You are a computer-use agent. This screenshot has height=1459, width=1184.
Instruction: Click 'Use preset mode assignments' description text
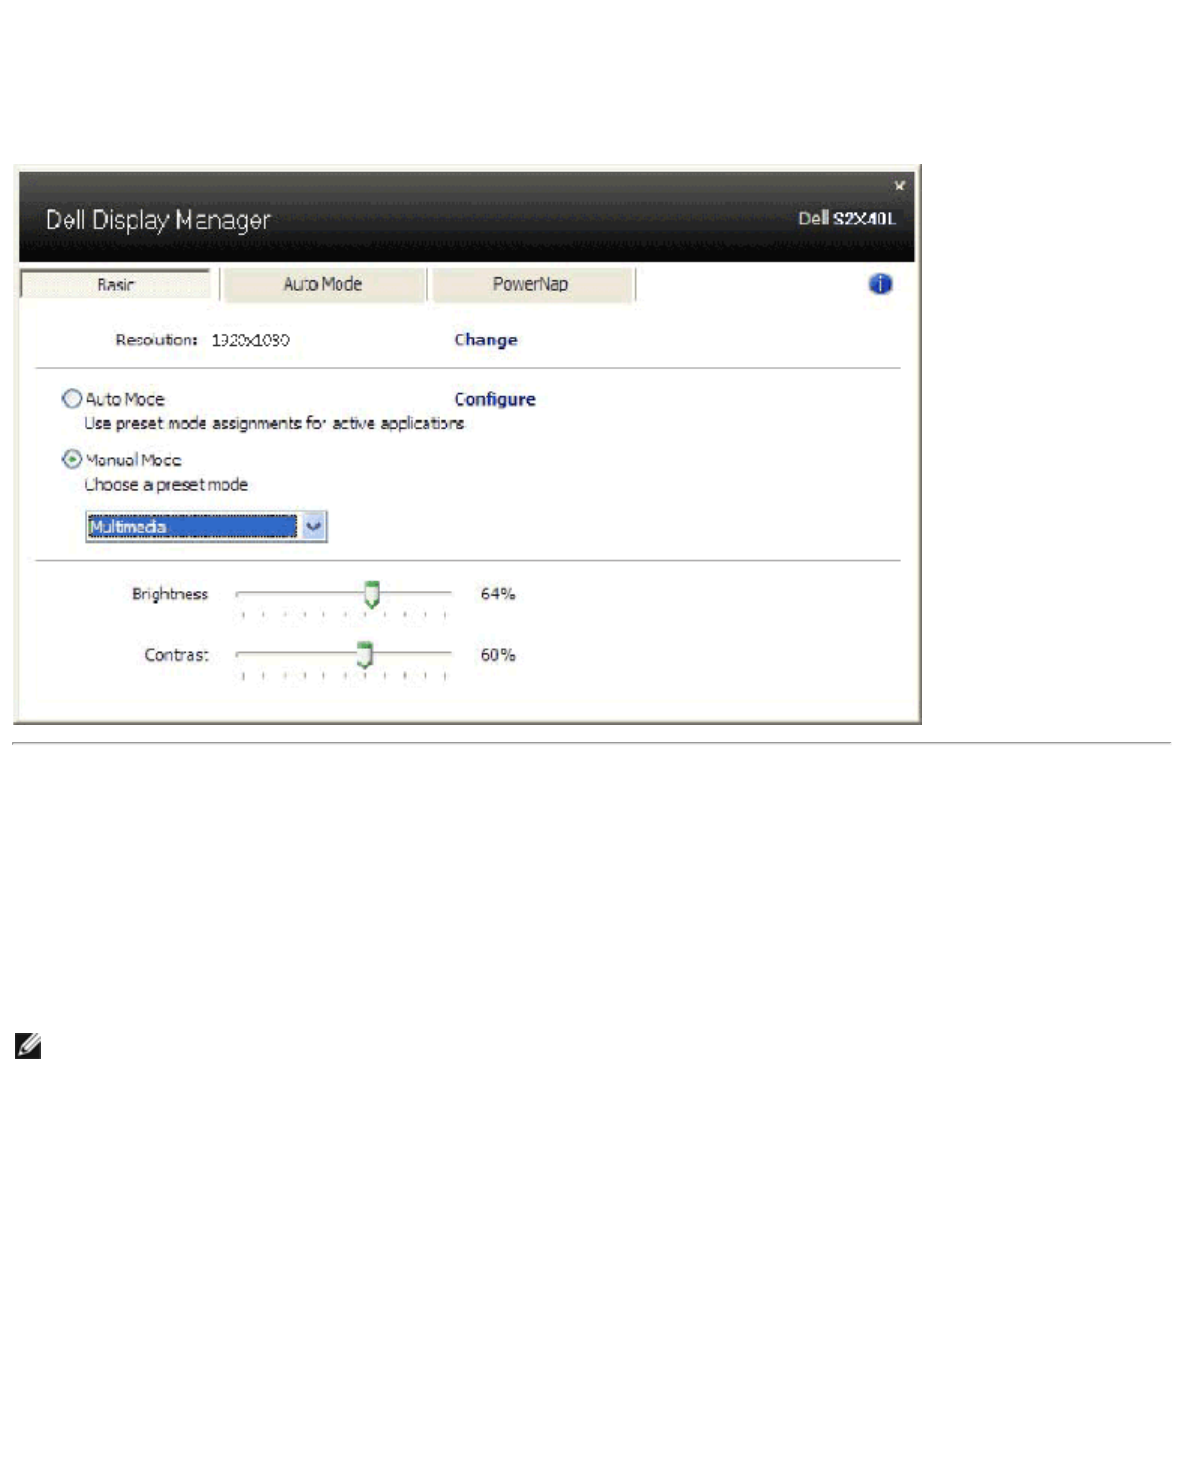pyautogui.click(x=274, y=424)
